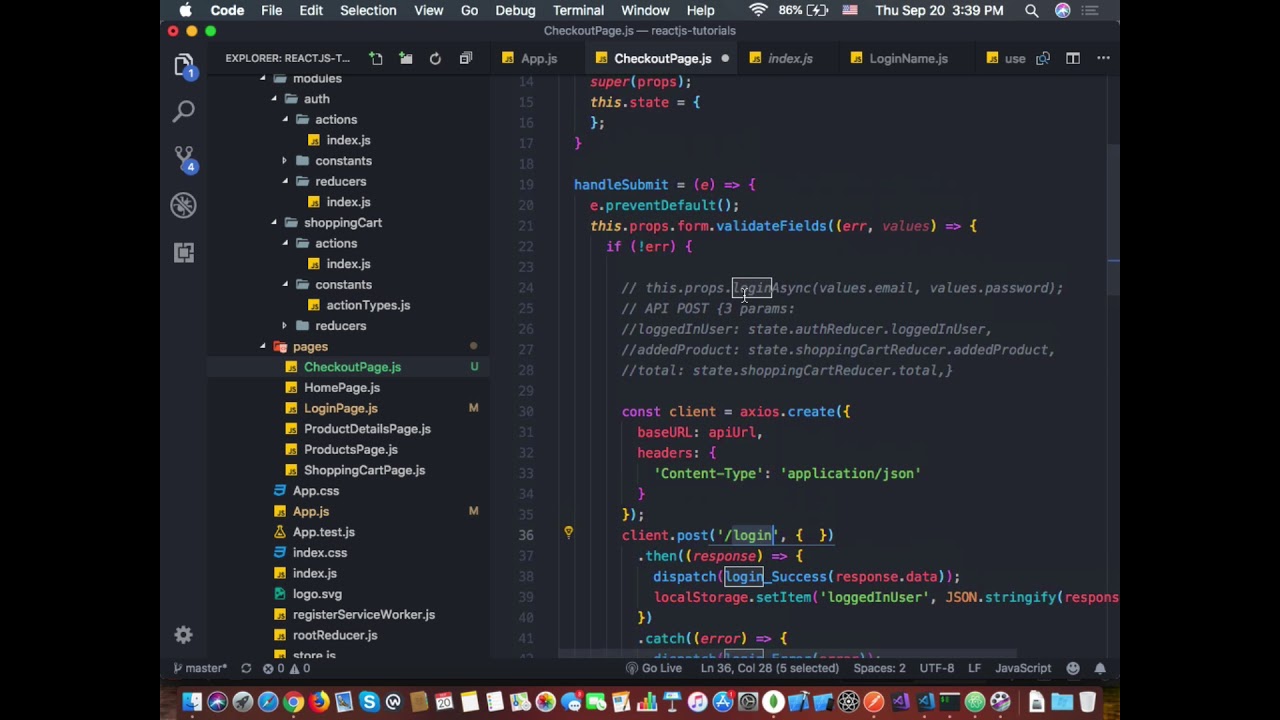The height and width of the screenshot is (720, 1280).
Task: Click the Ln 36, Col 28 cursor position
Action: click(770, 668)
